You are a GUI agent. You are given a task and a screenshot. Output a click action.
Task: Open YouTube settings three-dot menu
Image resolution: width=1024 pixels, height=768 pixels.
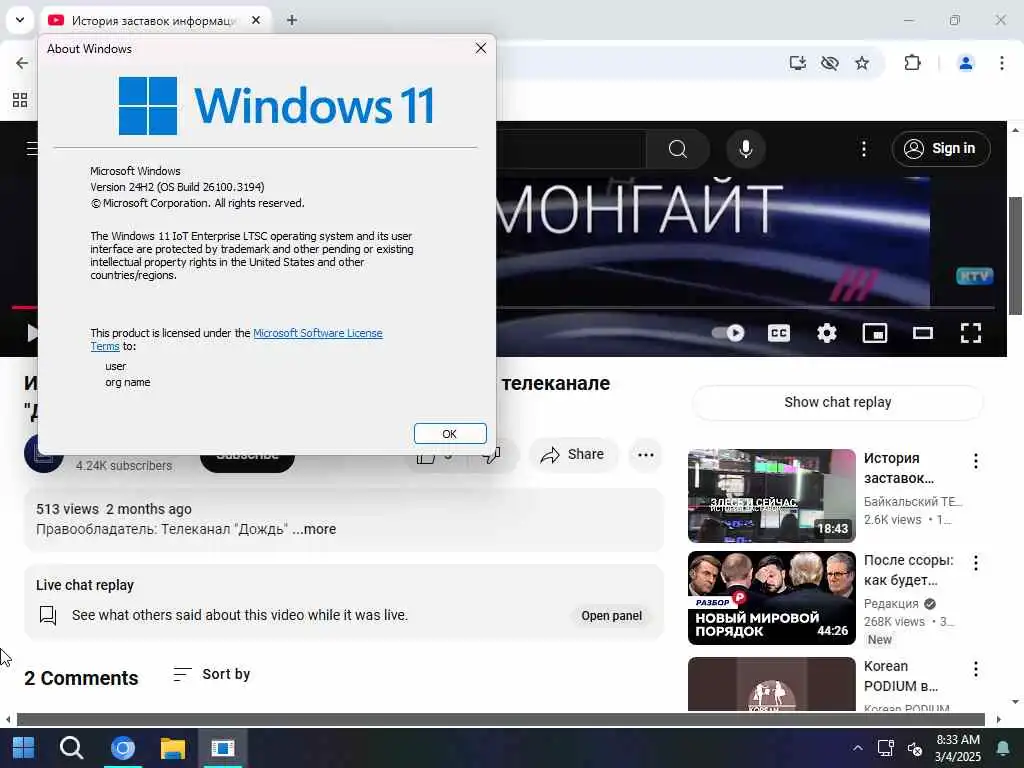pyautogui.click(x=864, y=149)
